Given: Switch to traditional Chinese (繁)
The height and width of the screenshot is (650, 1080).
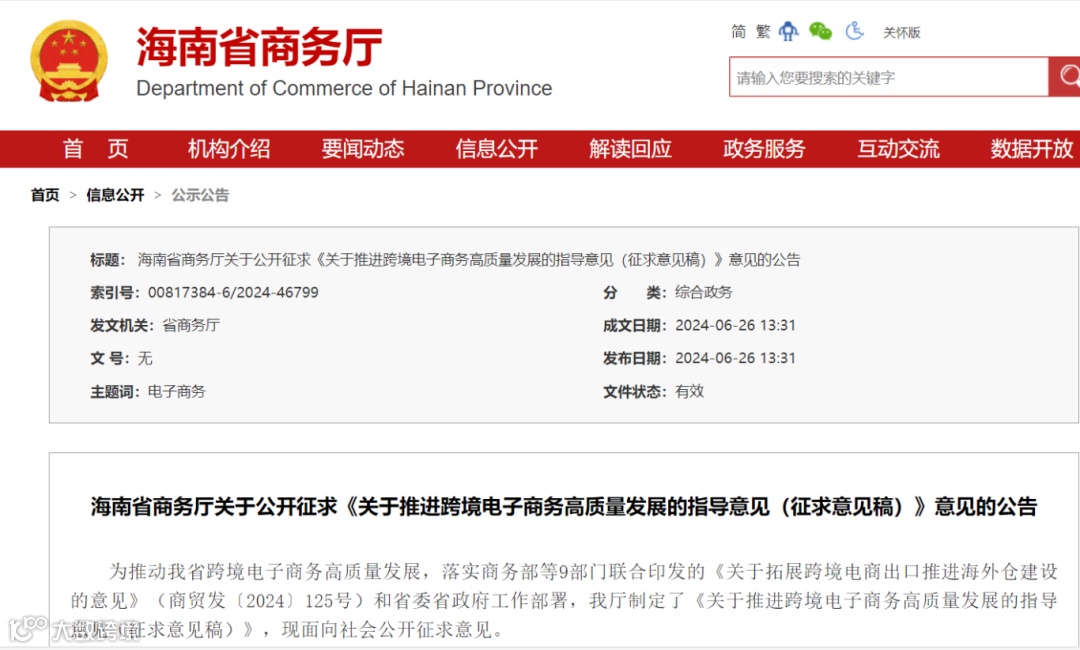Looking at the screenshot, I should pos(762,32).
